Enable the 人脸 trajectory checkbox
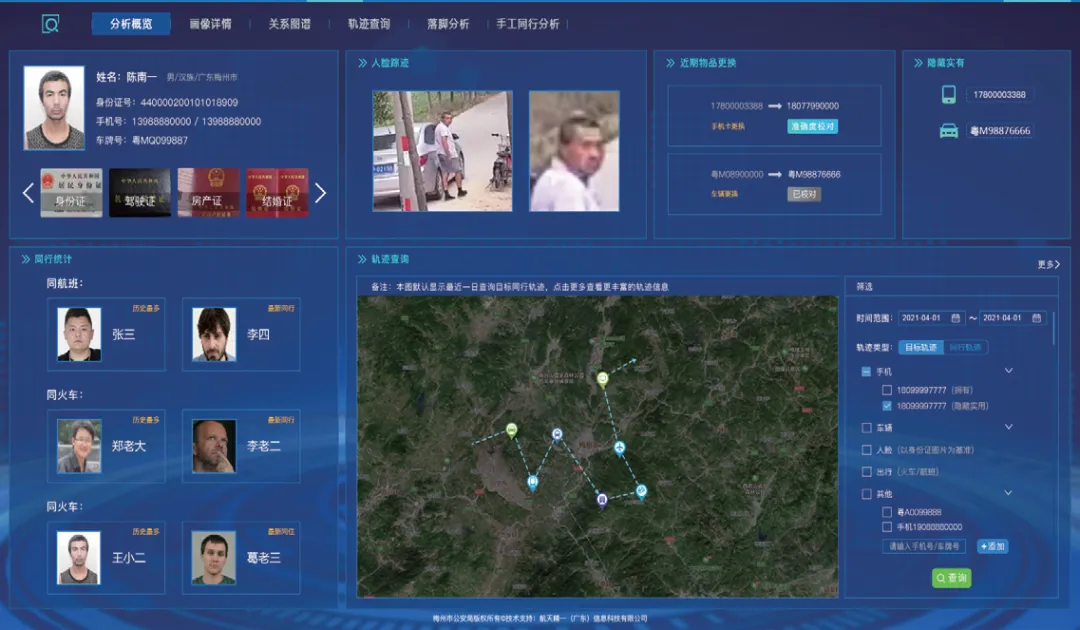 [866, 450]
